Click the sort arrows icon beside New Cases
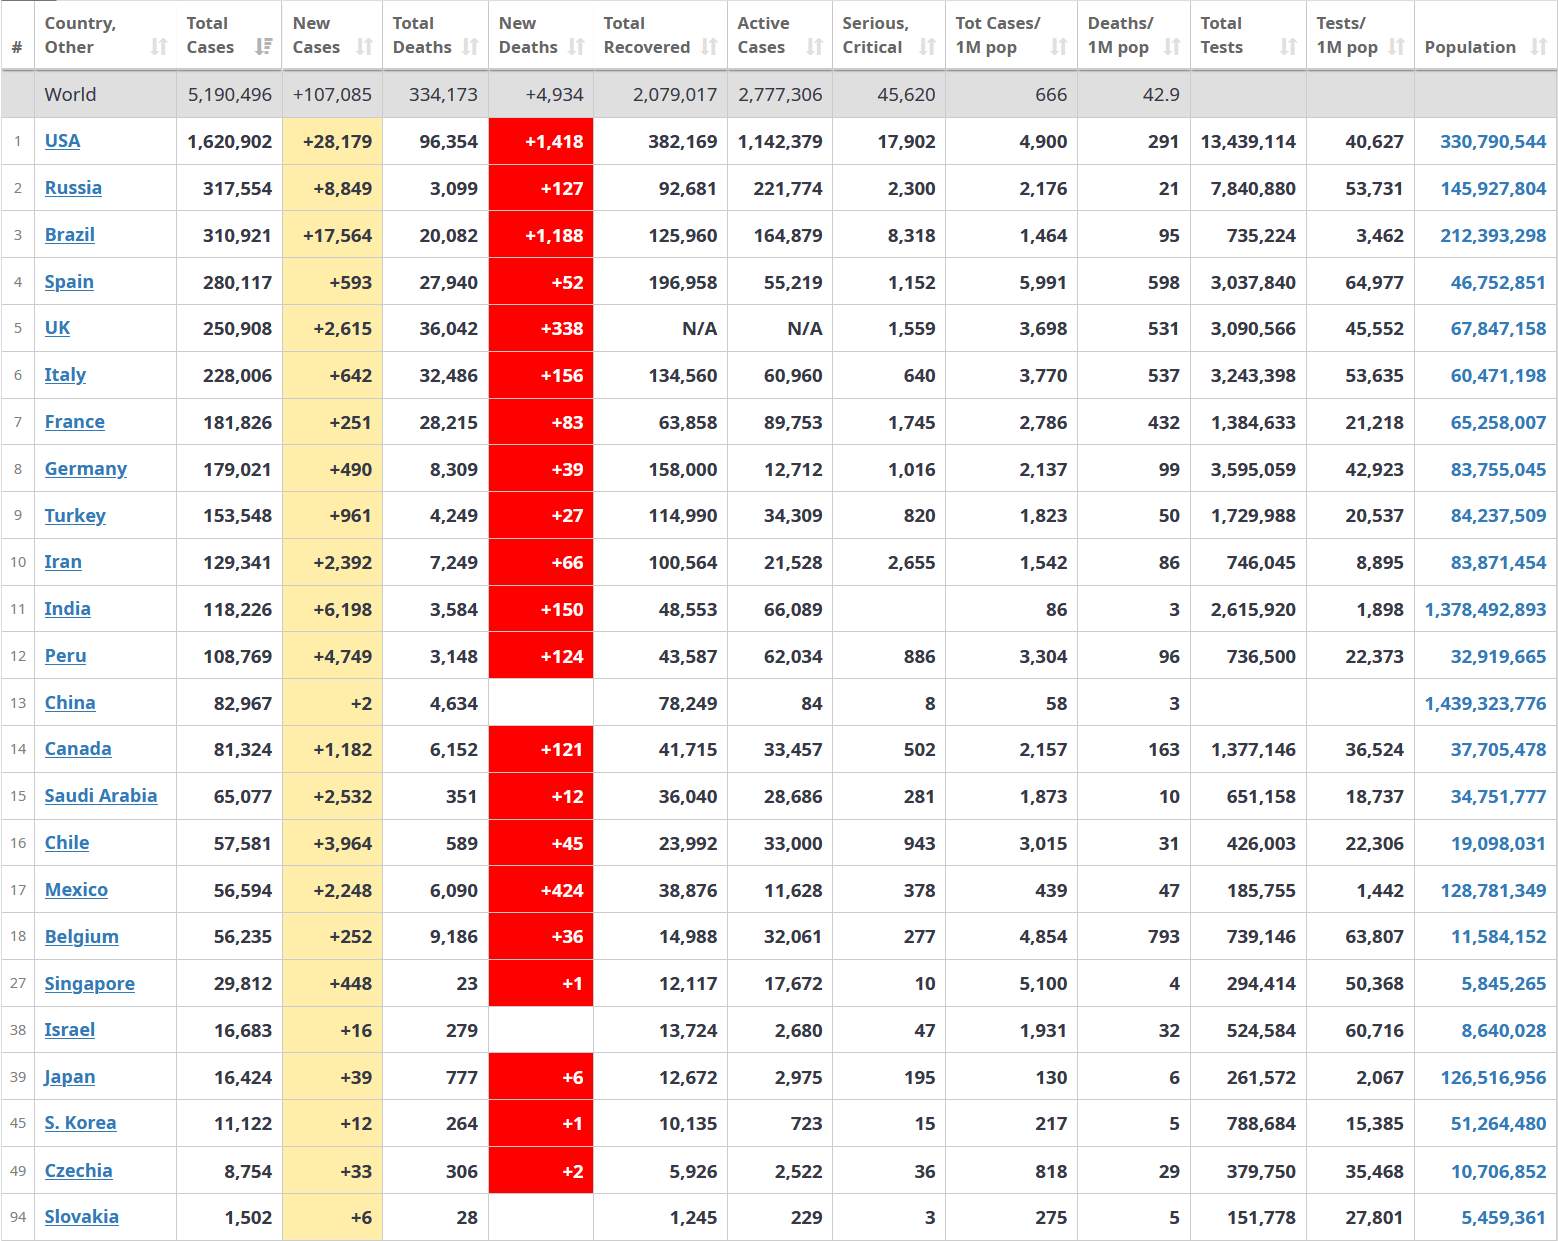Image resolution: width=1558 pixels, height=1241 pixels. 365,47
